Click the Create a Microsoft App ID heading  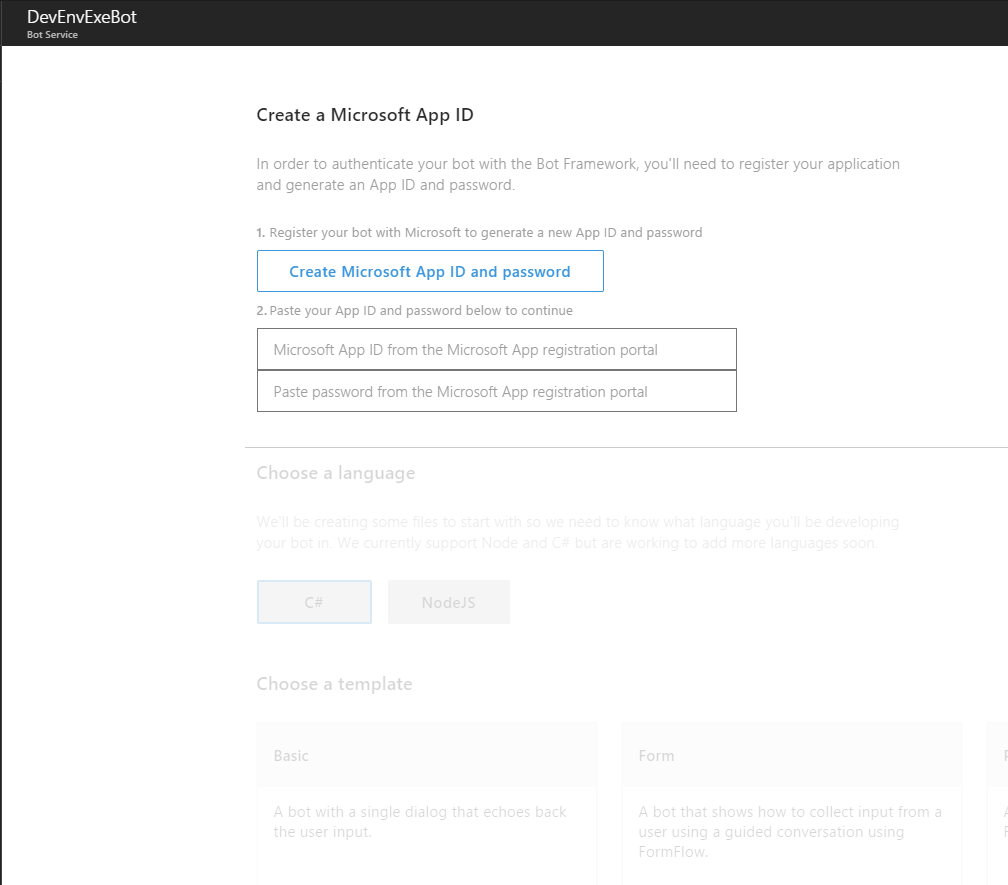[365, 115]
